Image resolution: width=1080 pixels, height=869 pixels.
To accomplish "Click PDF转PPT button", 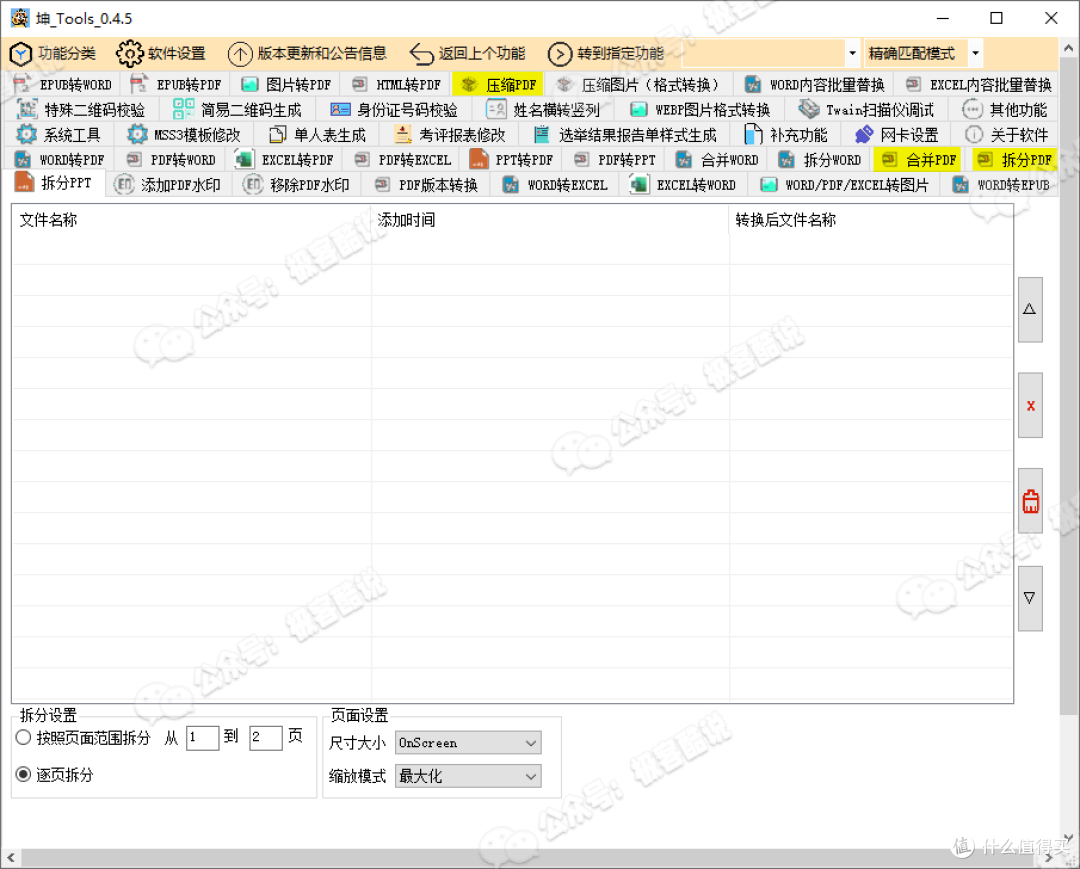I will (614, 160).
